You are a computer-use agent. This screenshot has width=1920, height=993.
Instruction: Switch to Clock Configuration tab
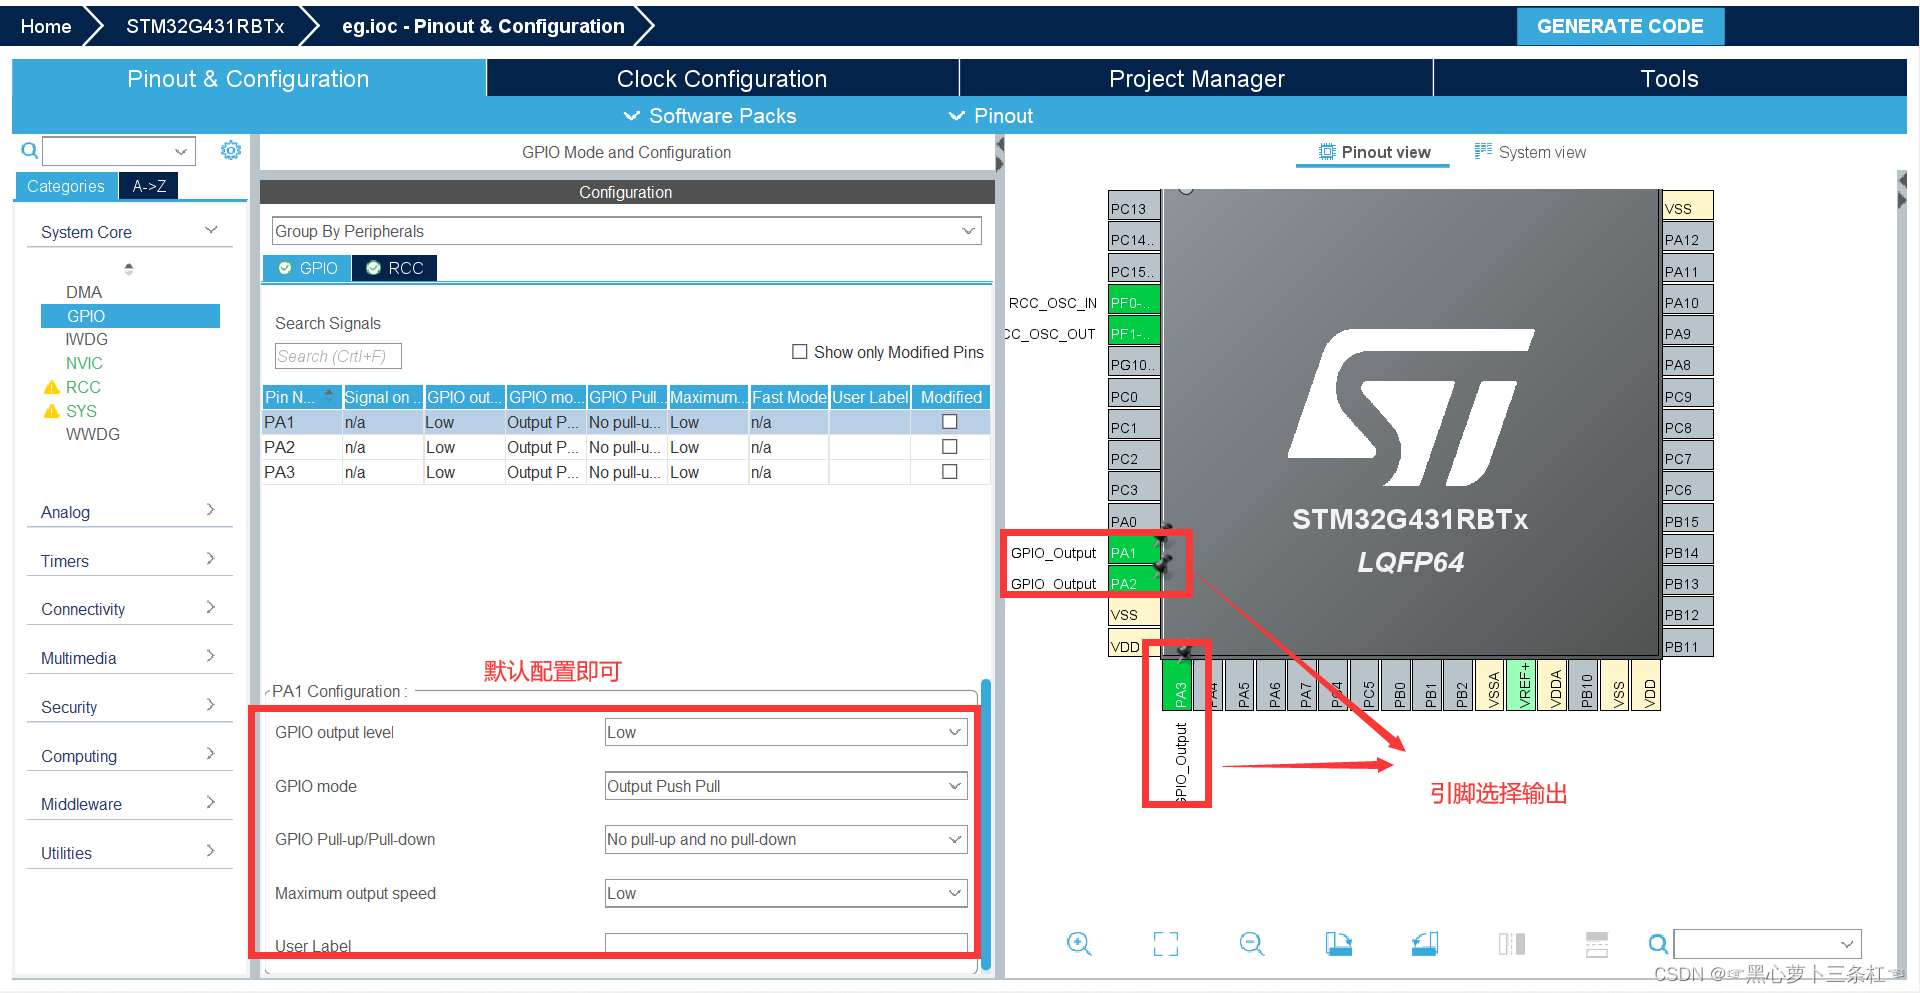(x=722, y=79)
